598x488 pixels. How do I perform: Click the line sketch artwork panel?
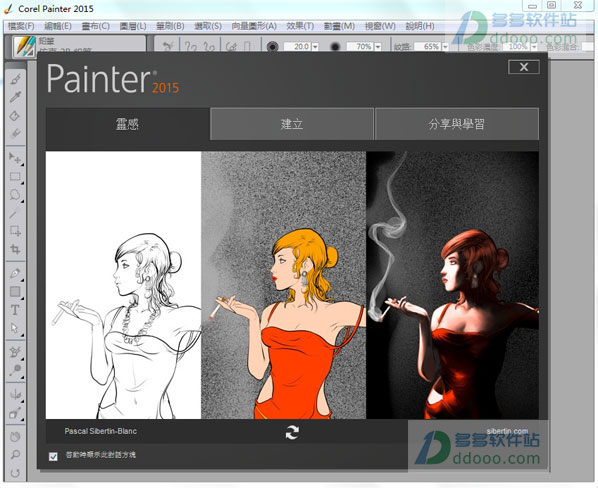point(123,285)
